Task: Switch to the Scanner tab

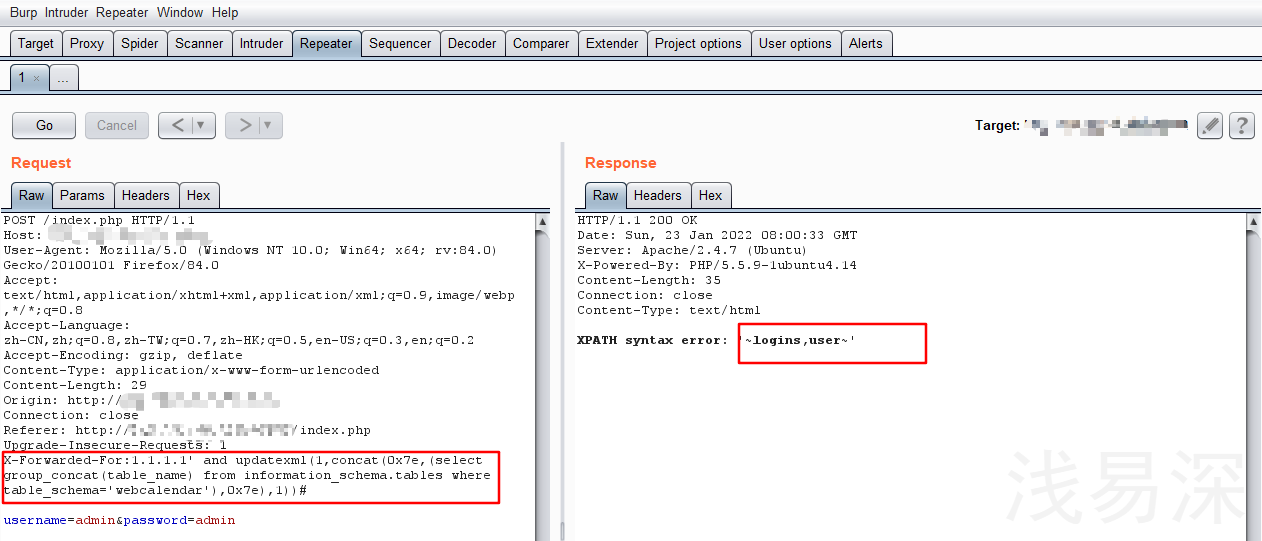Action: point(199,44)
